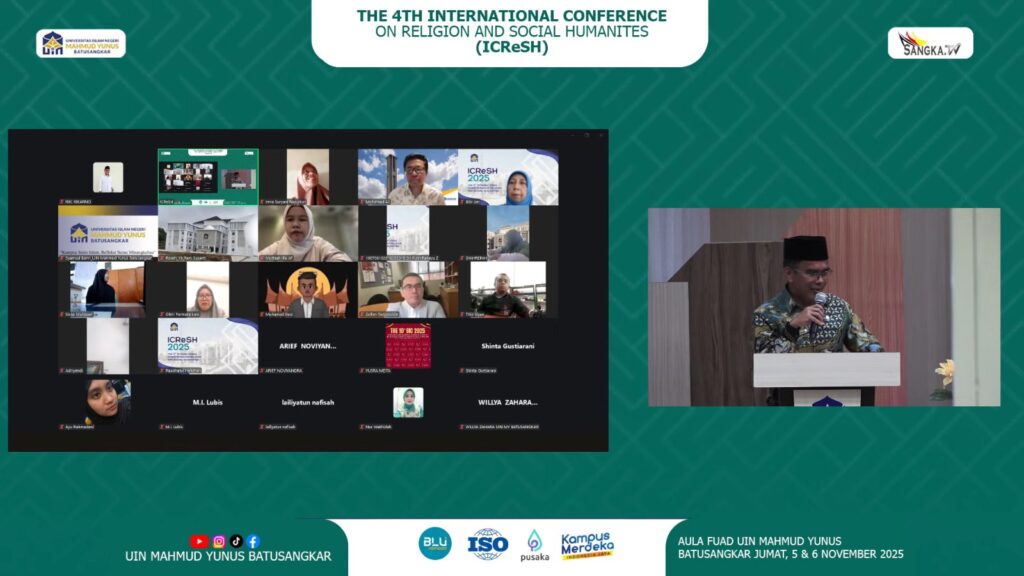The width and height of the screenshot is (1024, 576).
Task: Close the meeting window inside the stream
Action: pos(600,135)
